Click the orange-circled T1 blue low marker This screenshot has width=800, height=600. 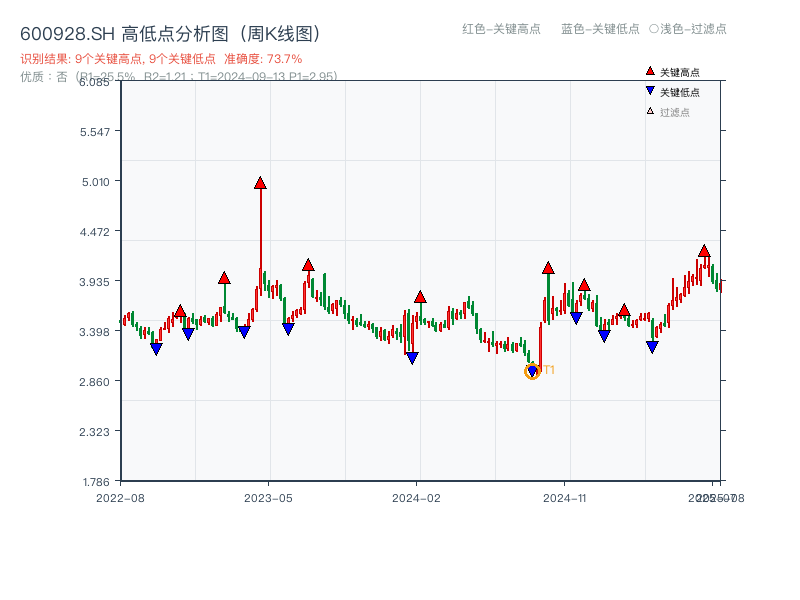(x=532, y=371)
